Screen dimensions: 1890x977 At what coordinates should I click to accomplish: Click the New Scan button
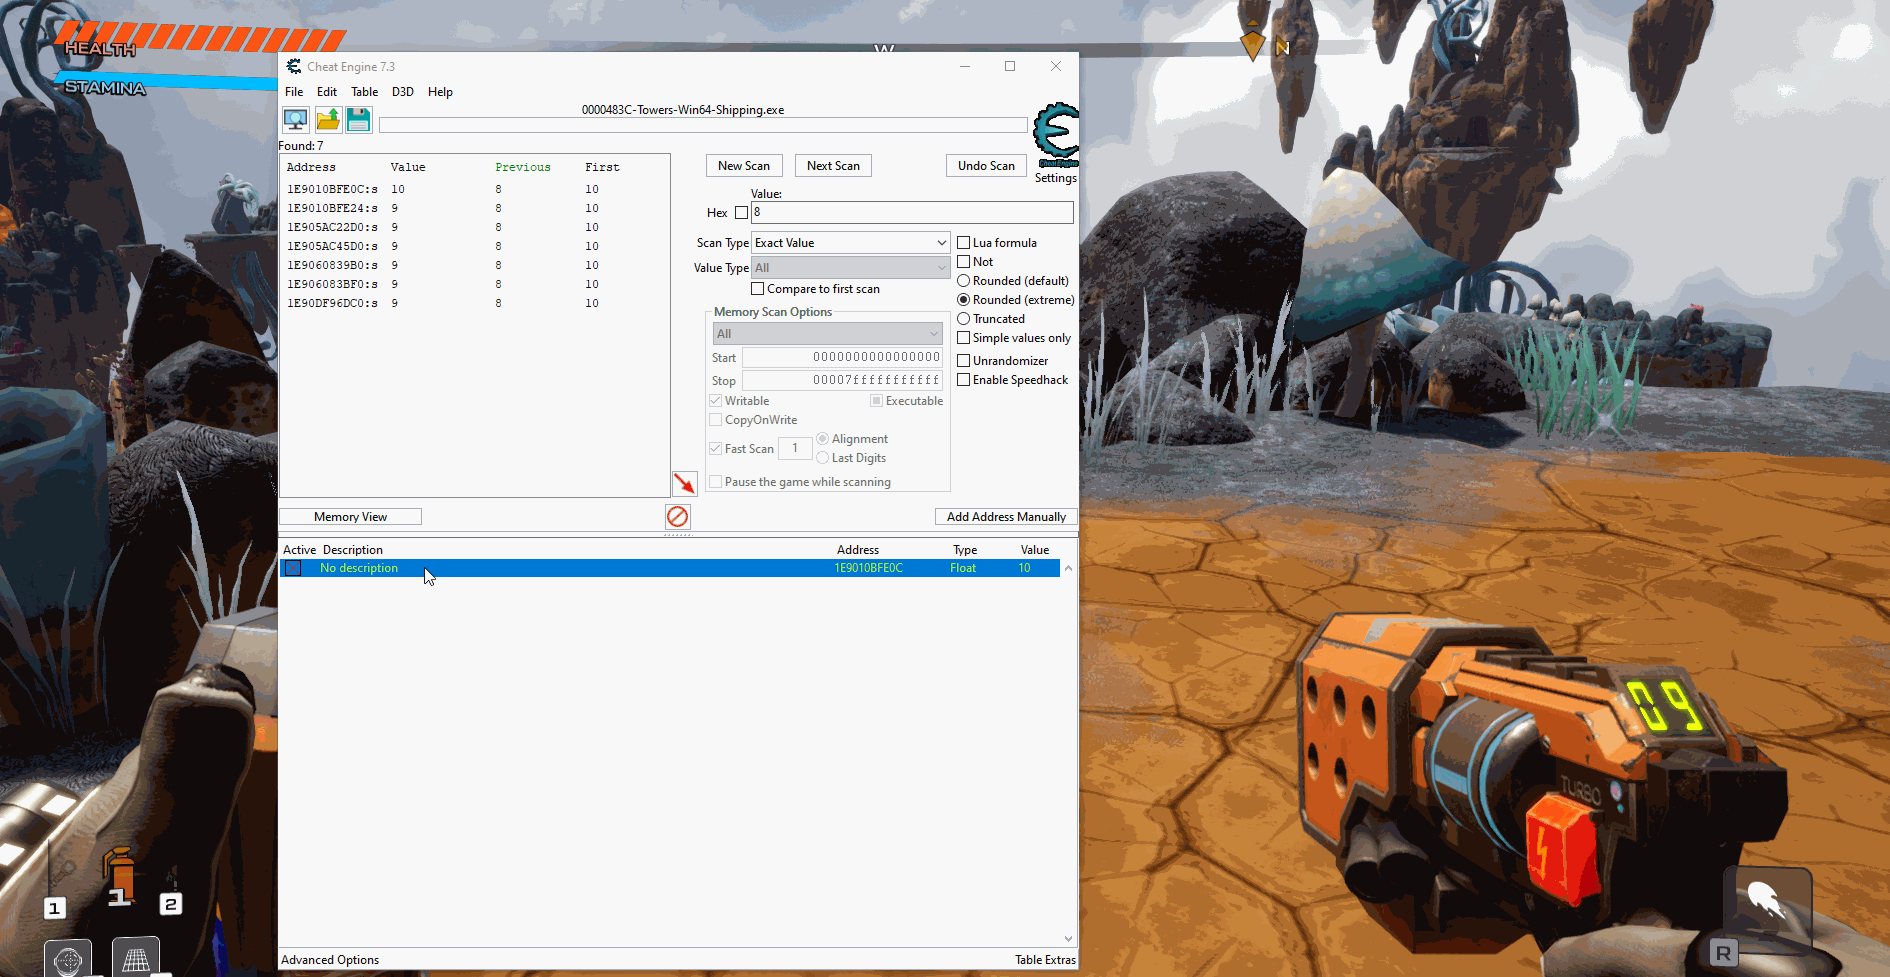pyautogui.click(x=744, y=166)
